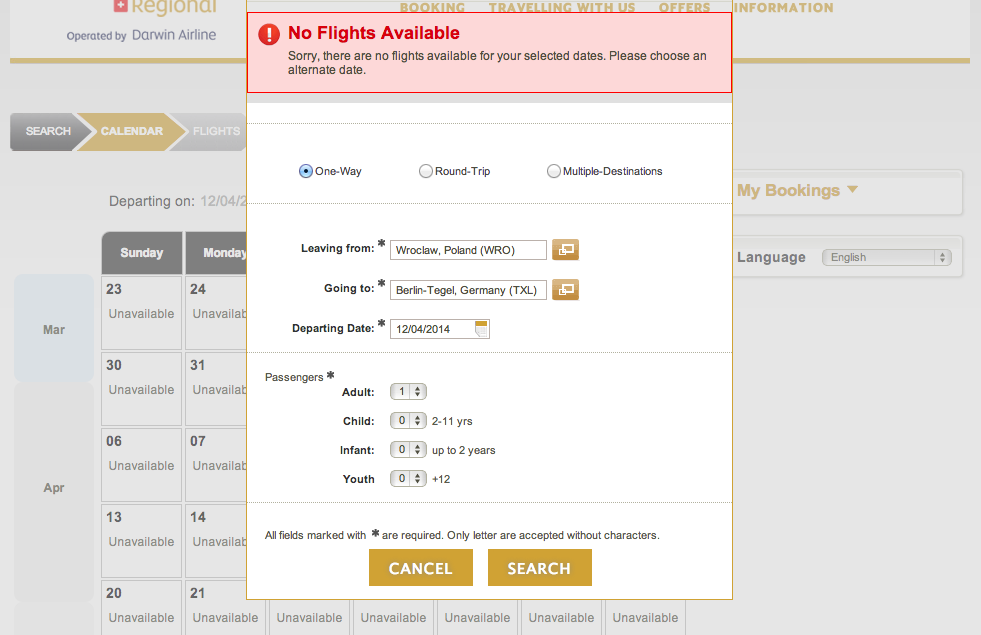Open the Infant passenger count dropdown

click(x=409, y=449)
